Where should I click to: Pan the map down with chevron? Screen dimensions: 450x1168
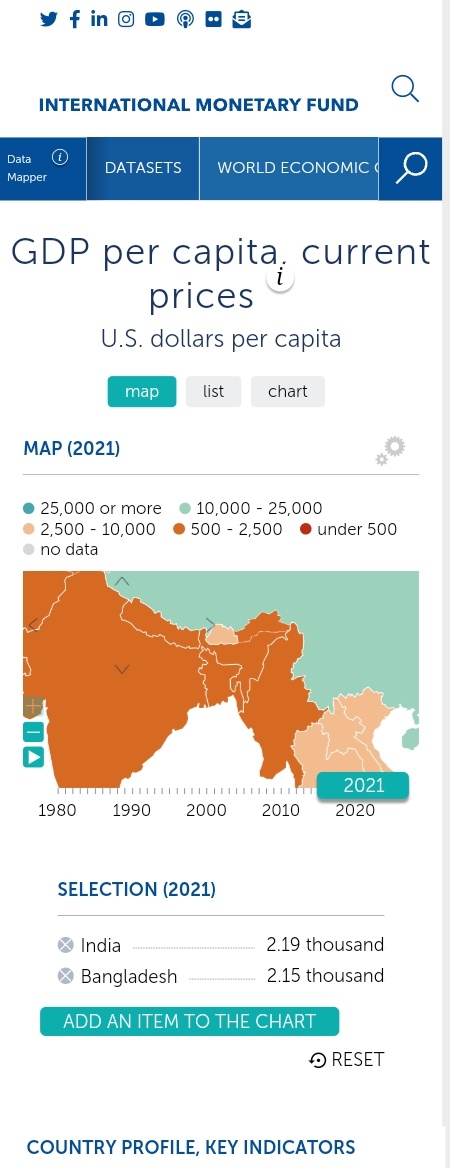(x=122, y=669)
